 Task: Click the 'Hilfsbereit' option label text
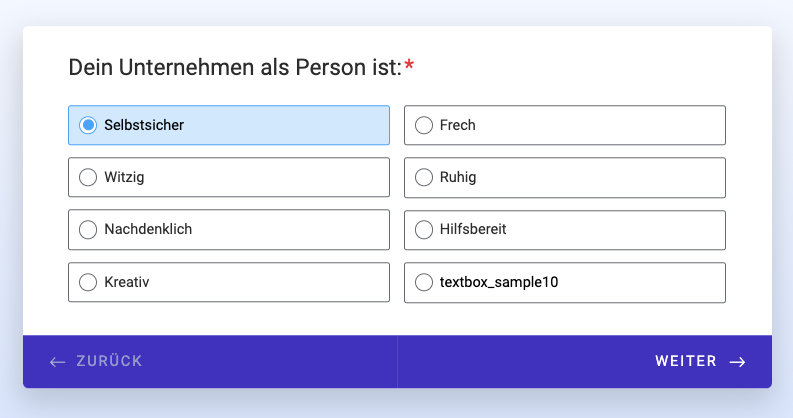pyautogui.click(x=473, y=229)
